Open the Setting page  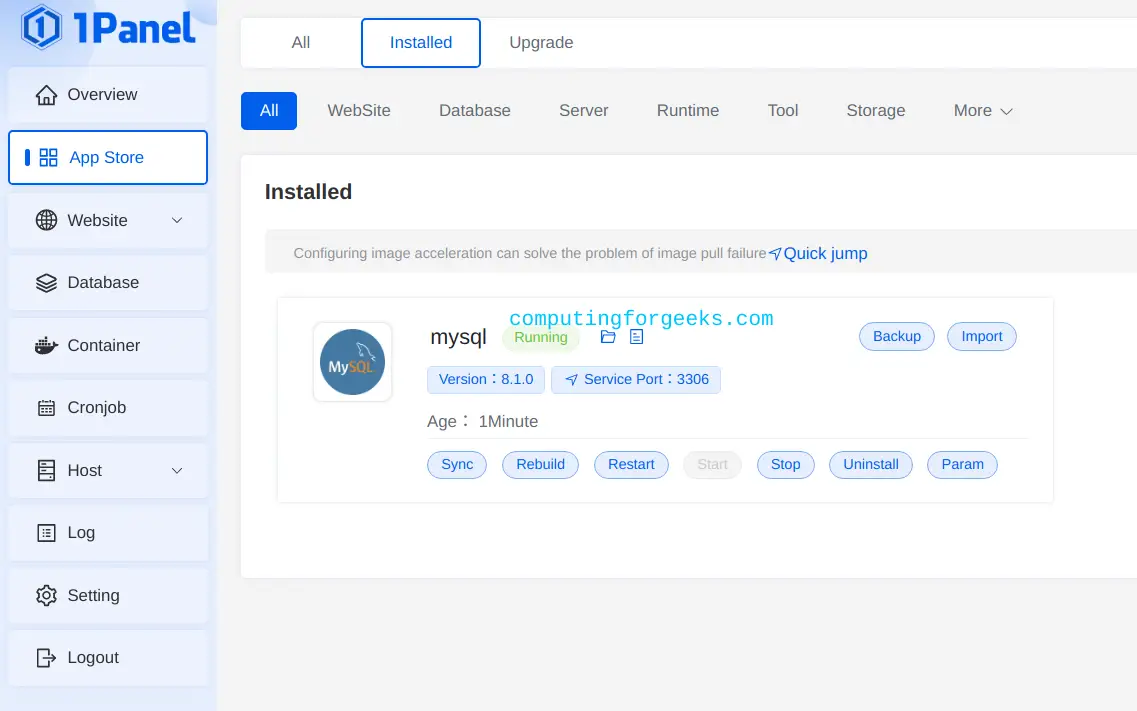point(108,595)
